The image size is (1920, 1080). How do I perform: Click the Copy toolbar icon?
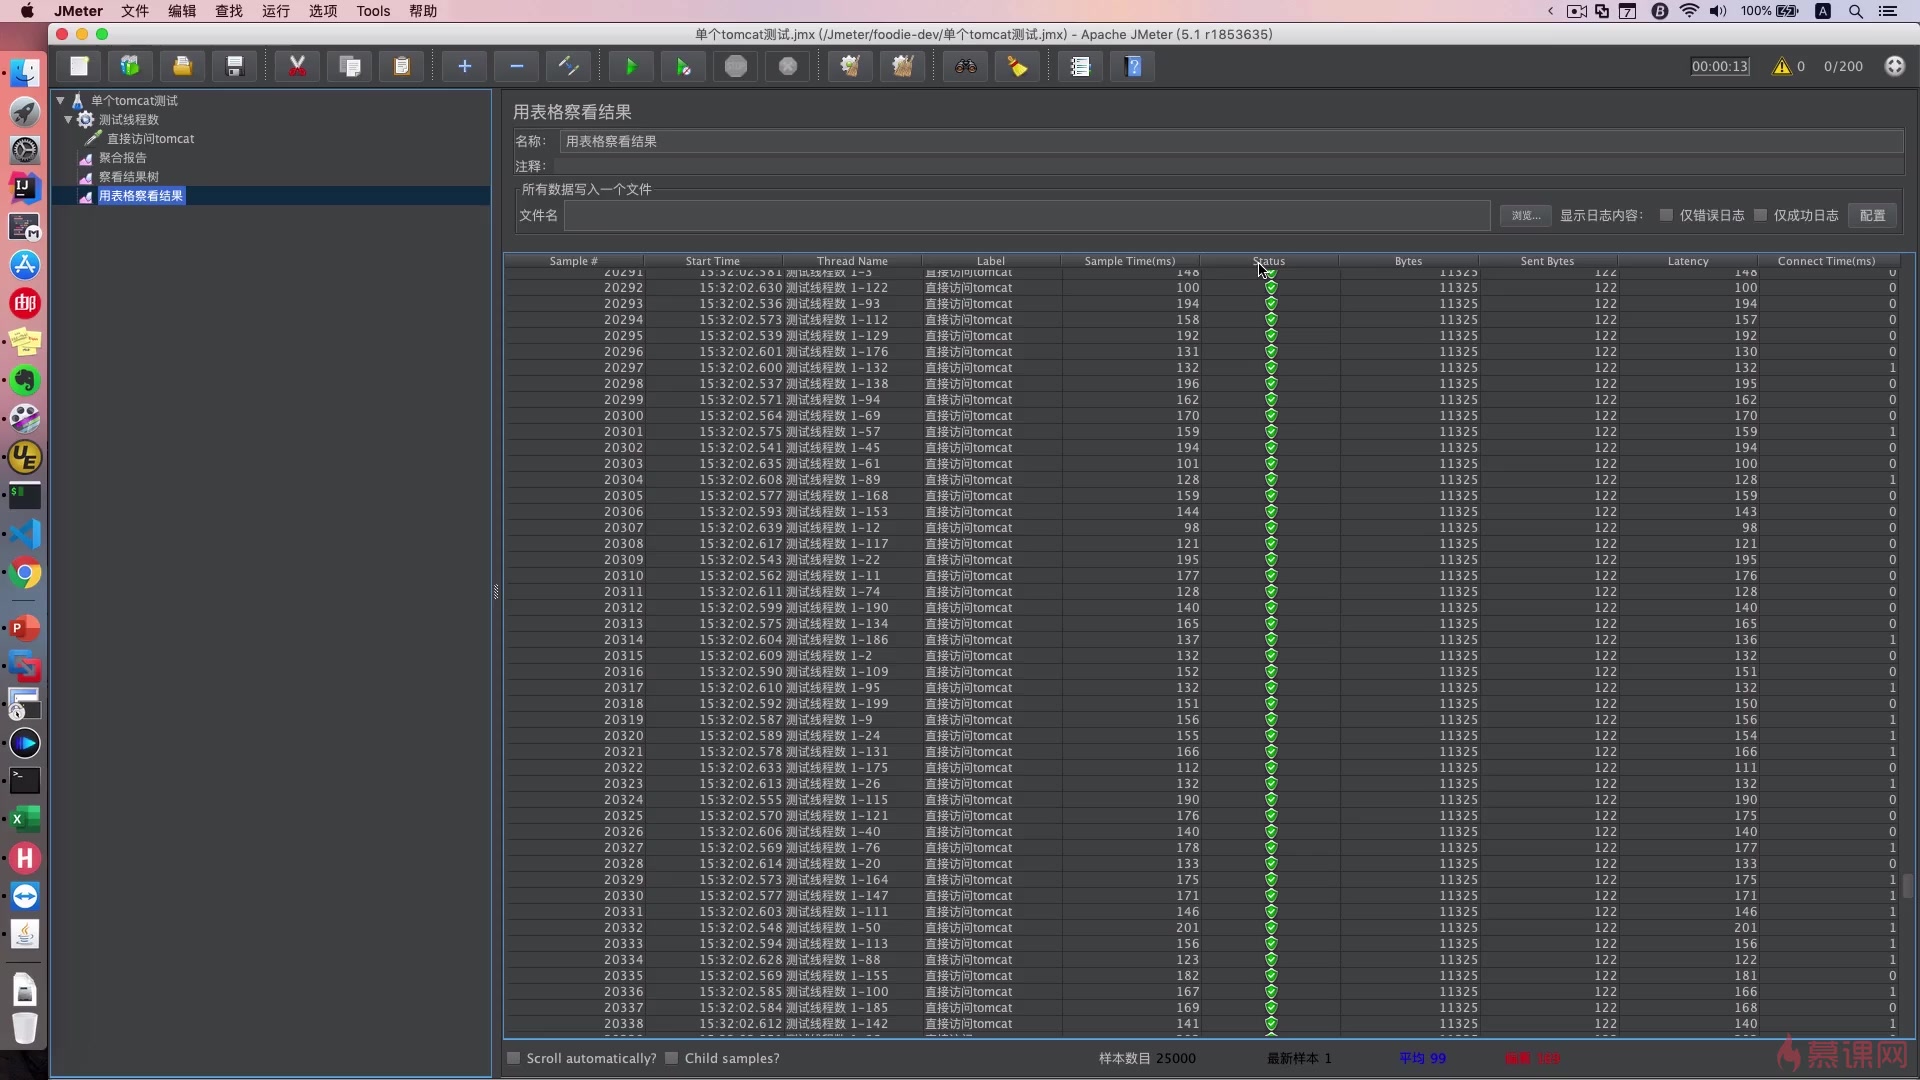350,66
